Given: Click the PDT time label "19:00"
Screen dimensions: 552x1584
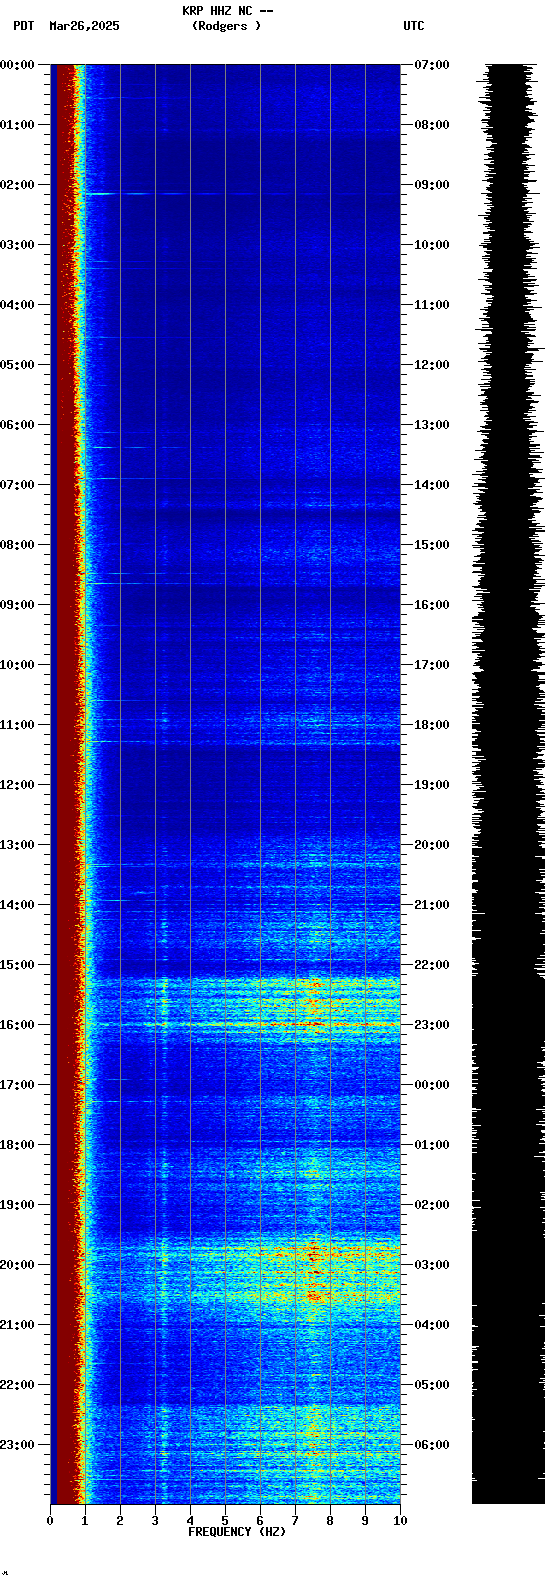Looking at the screenshot, I should coord(18,1205).
